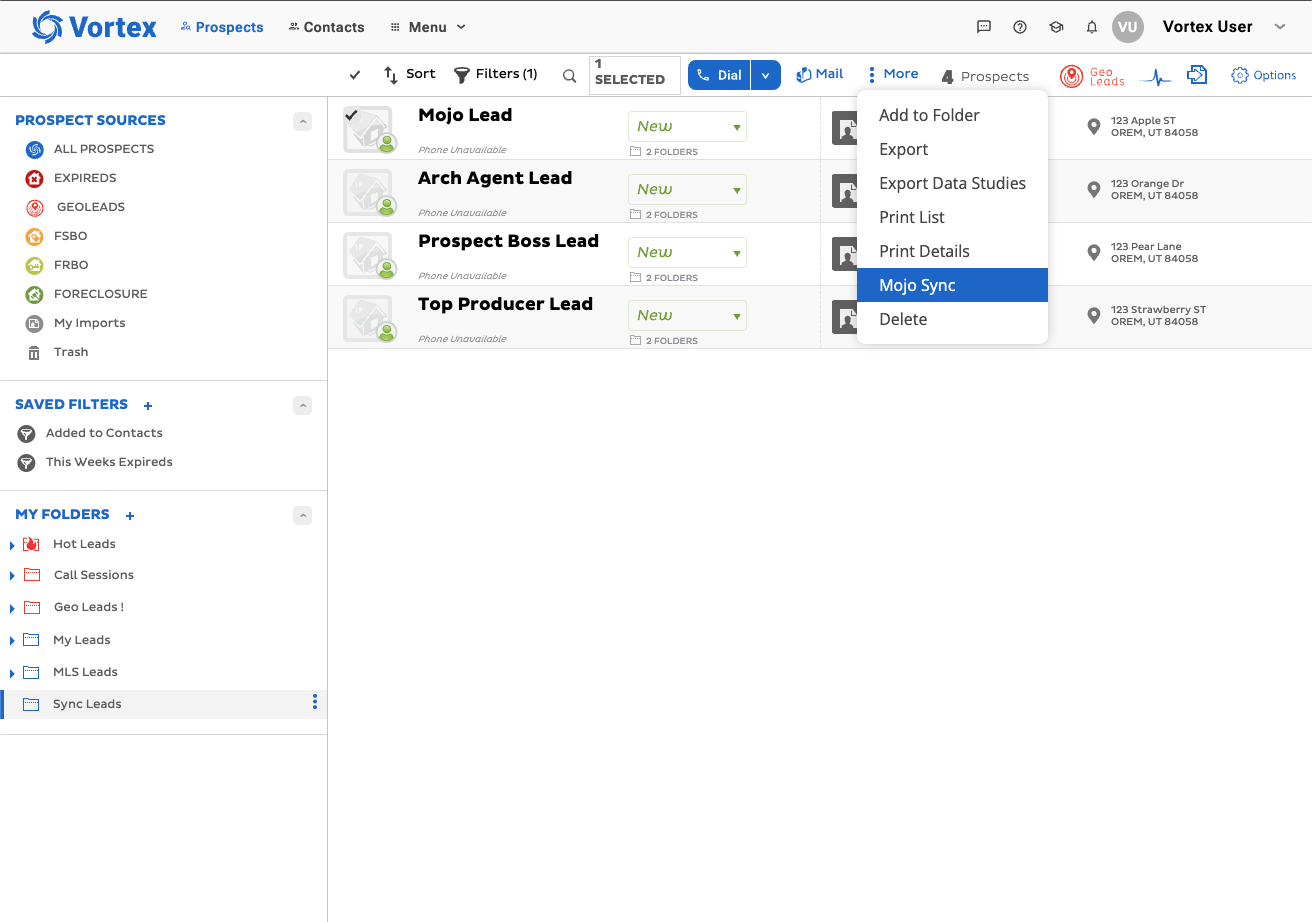This screenshot has width=1312, height=922.
Task: Click the Mail button
Action: point(820,74)
